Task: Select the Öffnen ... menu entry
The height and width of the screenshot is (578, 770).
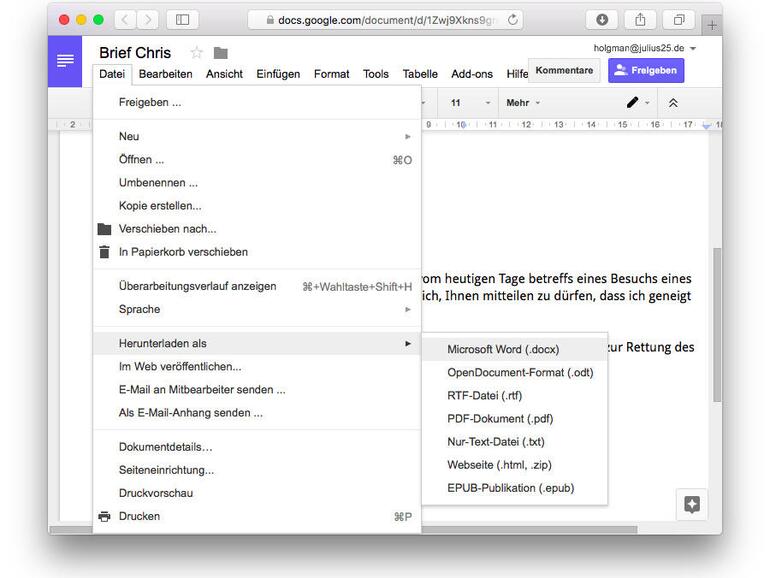Action: [257, 160]
